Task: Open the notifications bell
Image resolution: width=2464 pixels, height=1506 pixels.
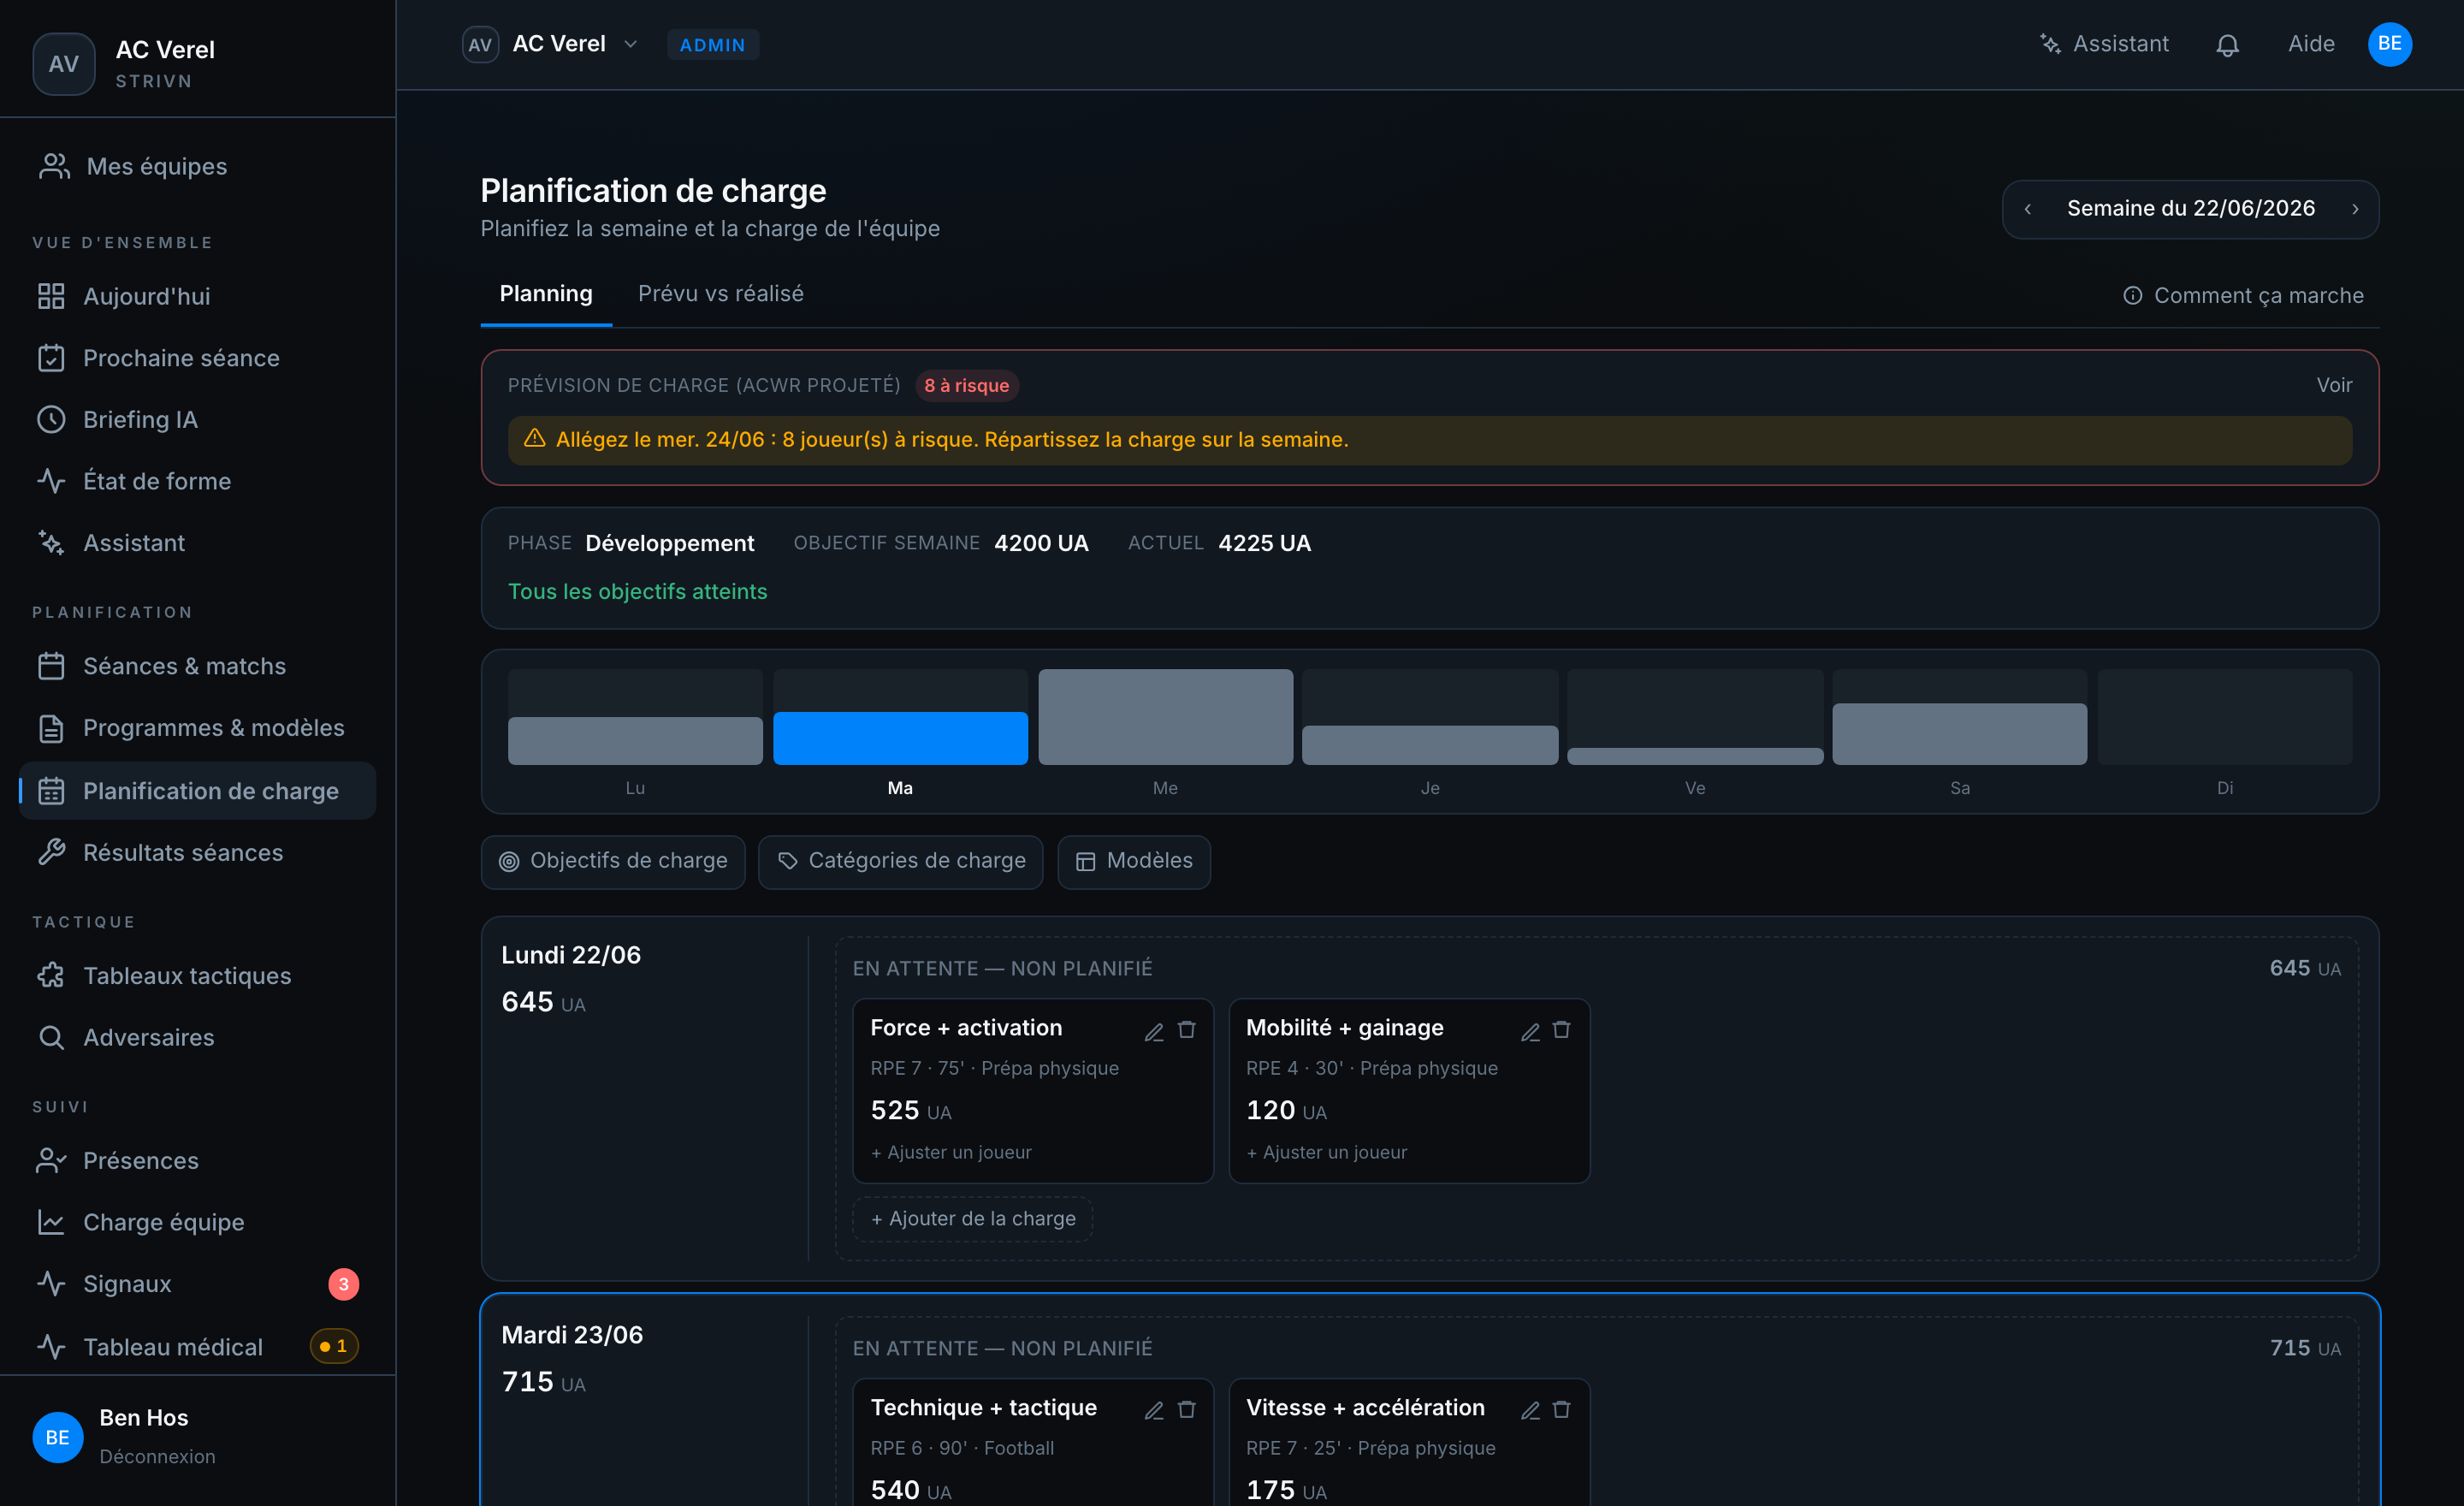Action: click(x=2227, y=45)
